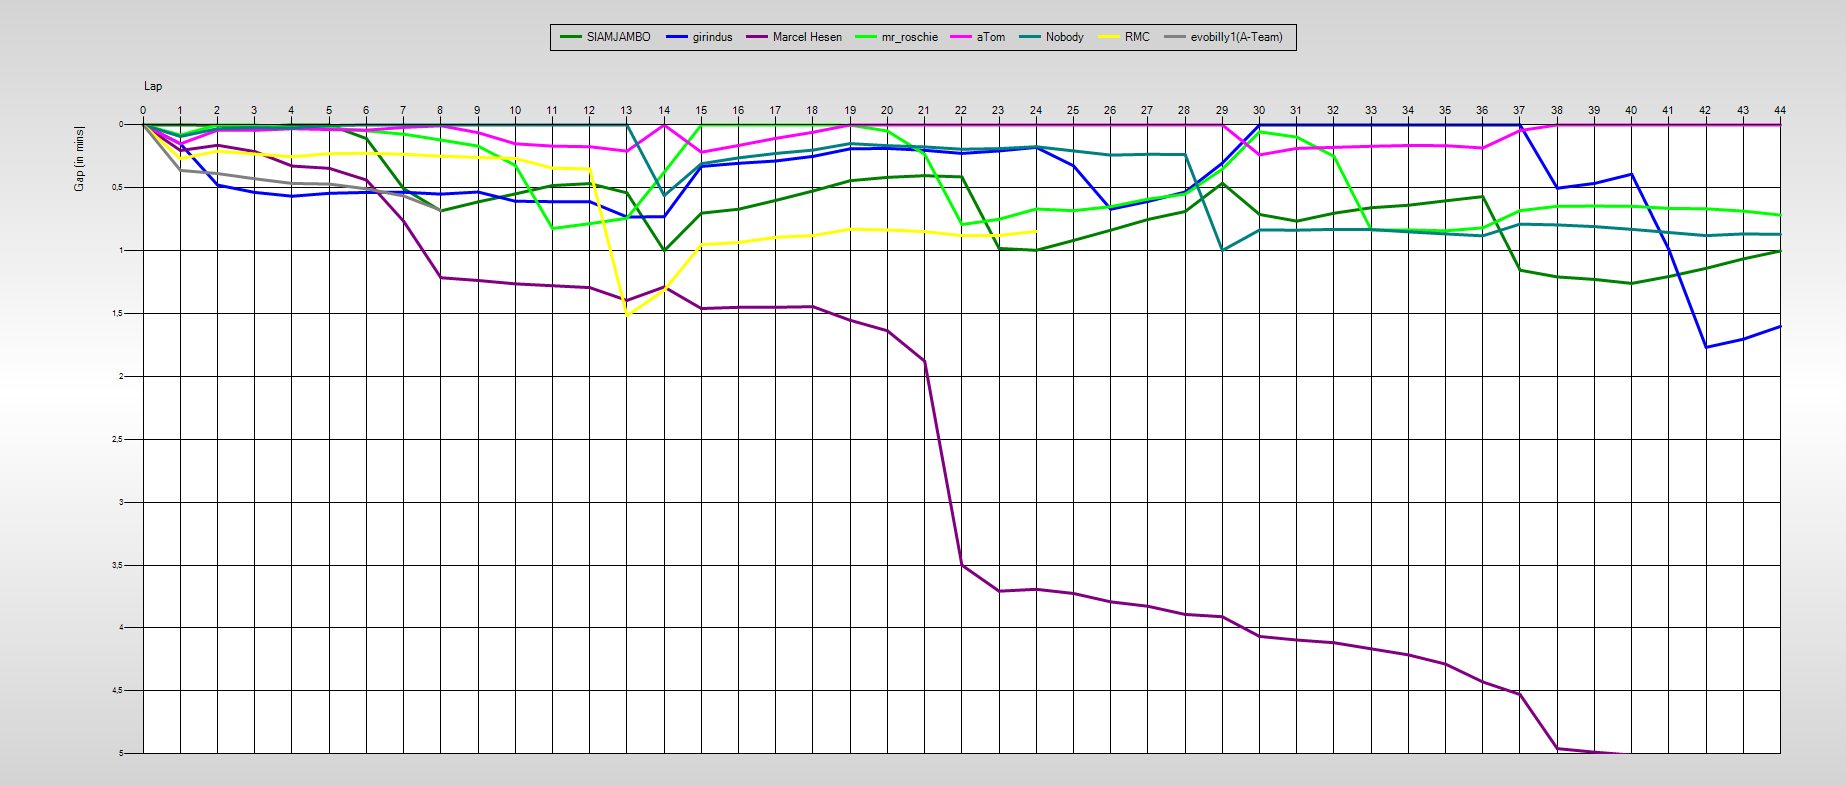Click the magenta aTom legend line swatch
The height and width of the screenshot is (786, 1846).
[x=962, y=37]
